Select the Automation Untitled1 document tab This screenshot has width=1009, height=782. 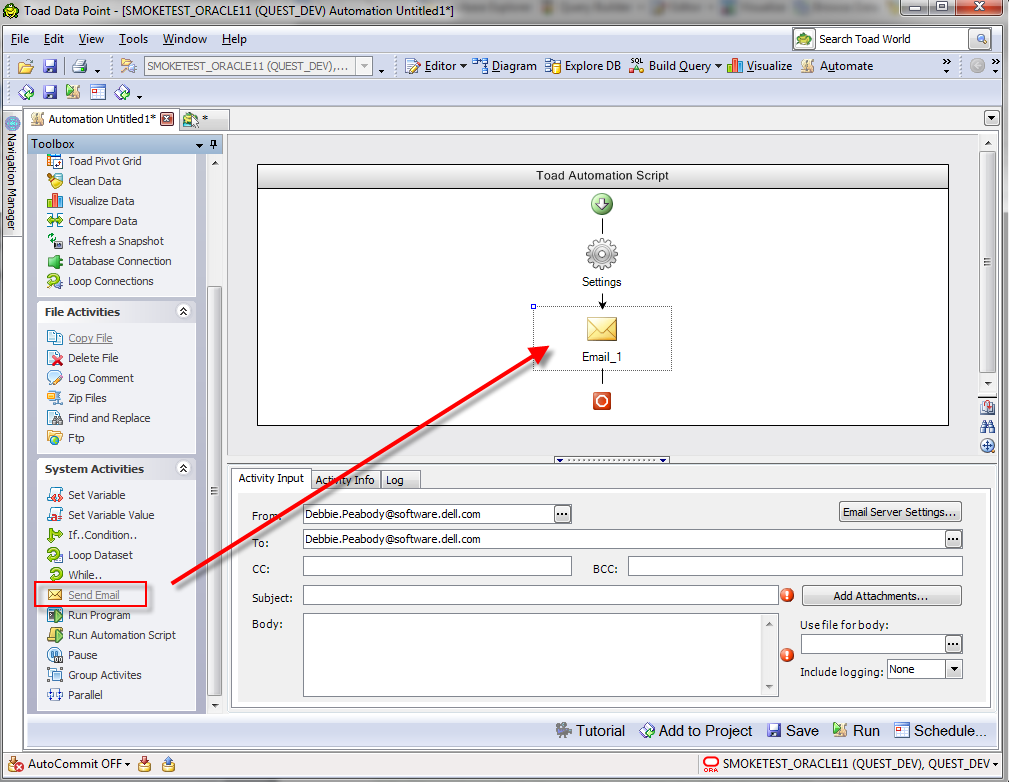point(102,119)
